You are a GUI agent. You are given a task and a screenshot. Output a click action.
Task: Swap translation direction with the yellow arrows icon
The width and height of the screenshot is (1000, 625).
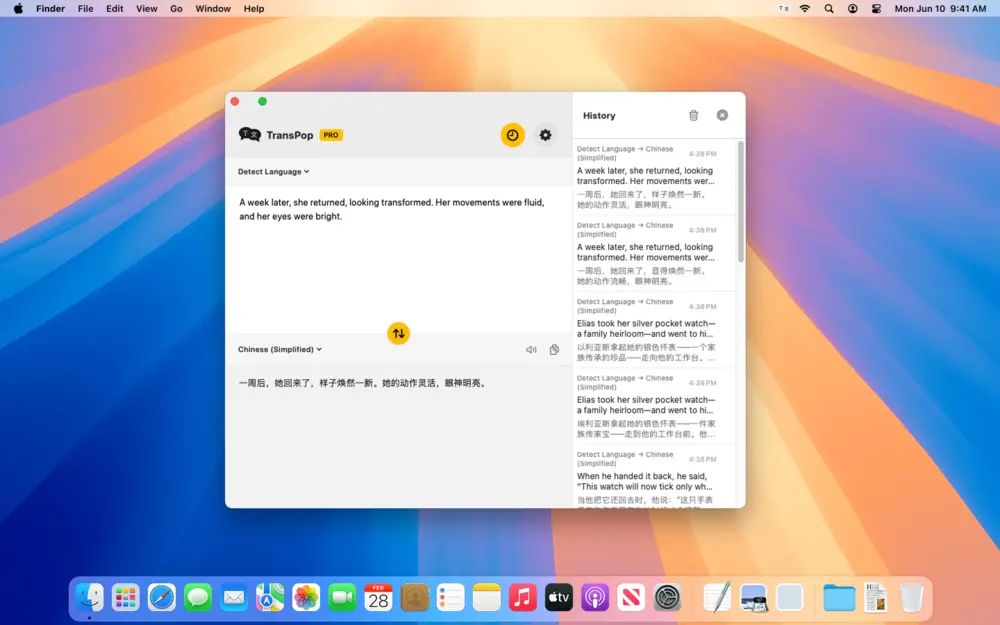tap(398, 333)
